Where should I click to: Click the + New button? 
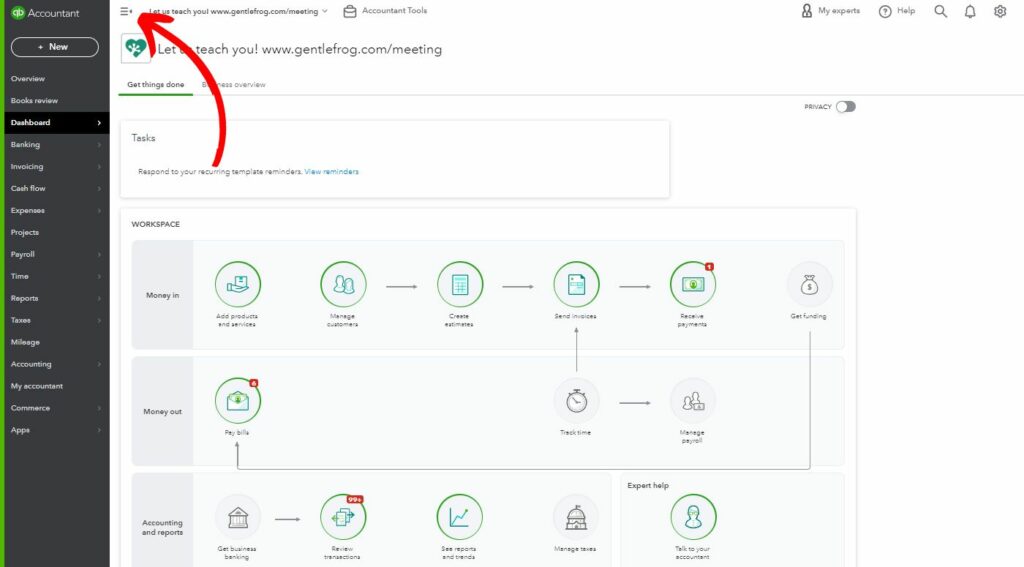[x=54, y=47]
